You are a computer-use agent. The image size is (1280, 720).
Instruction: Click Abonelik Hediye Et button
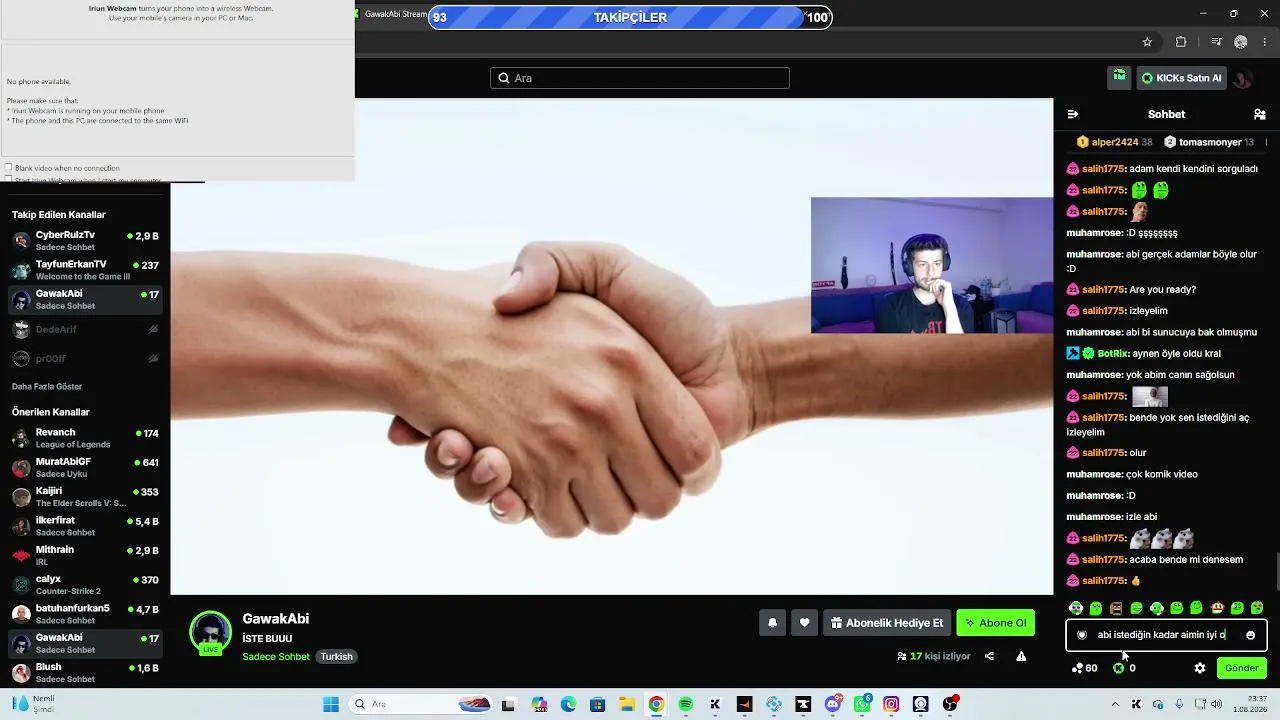[x=886, y=623]
